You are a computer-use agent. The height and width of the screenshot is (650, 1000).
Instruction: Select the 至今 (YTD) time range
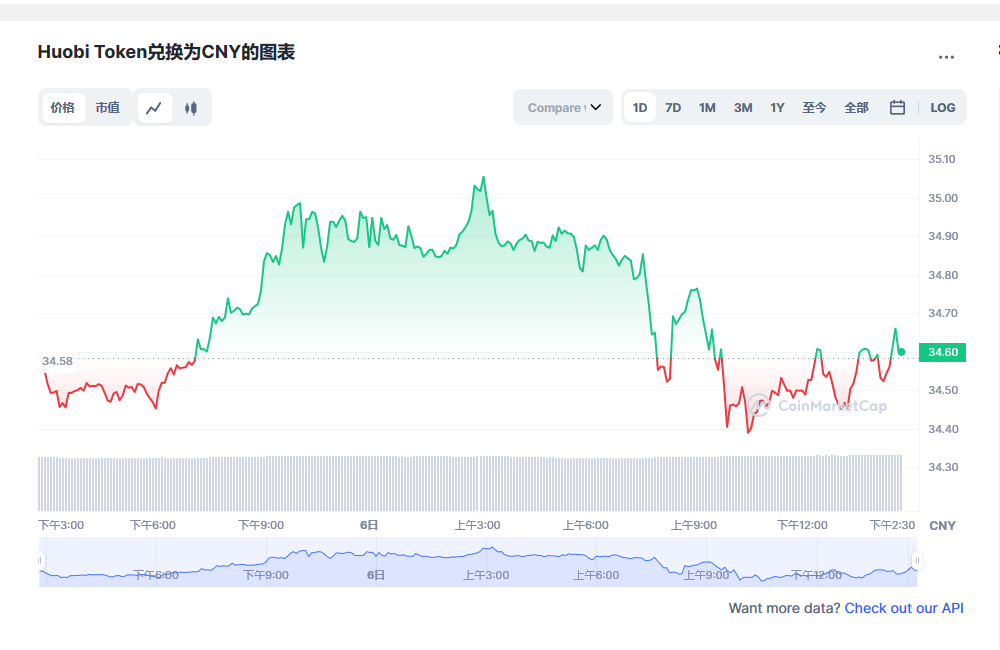point(814,108)
